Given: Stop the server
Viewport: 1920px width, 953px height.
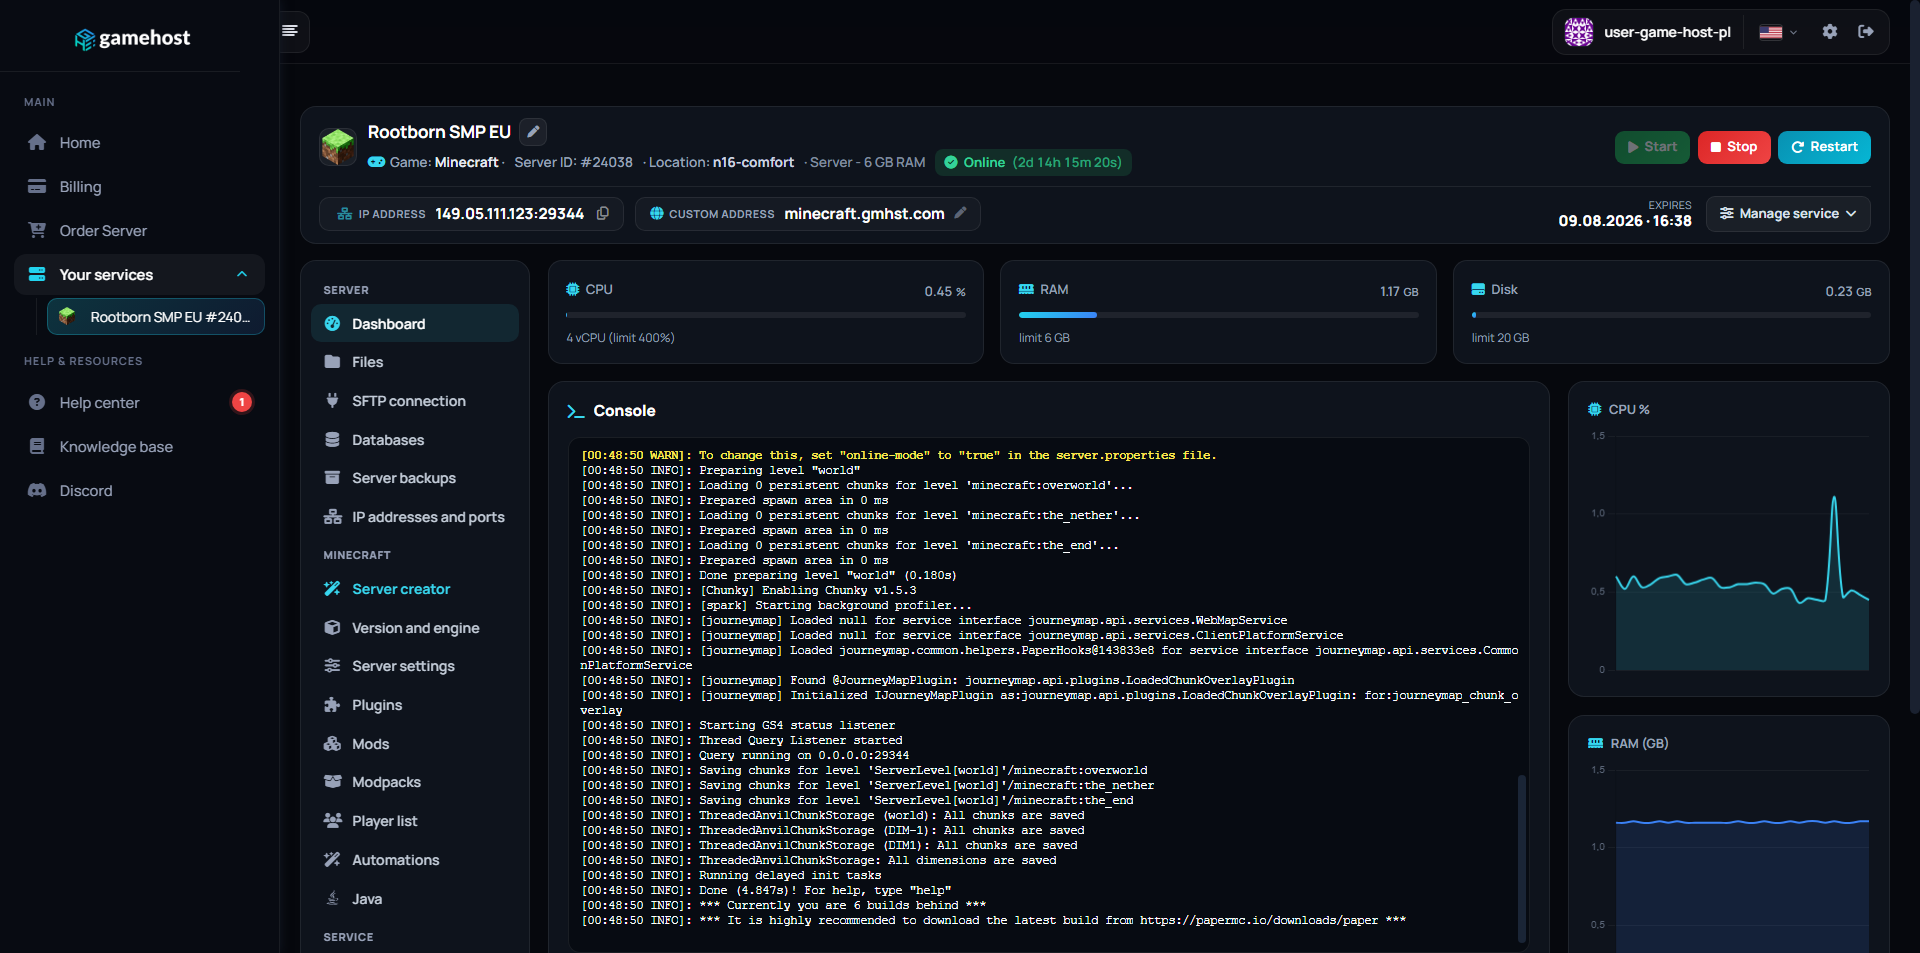Looking at the screenshot, I should (x=1734, y=147).
